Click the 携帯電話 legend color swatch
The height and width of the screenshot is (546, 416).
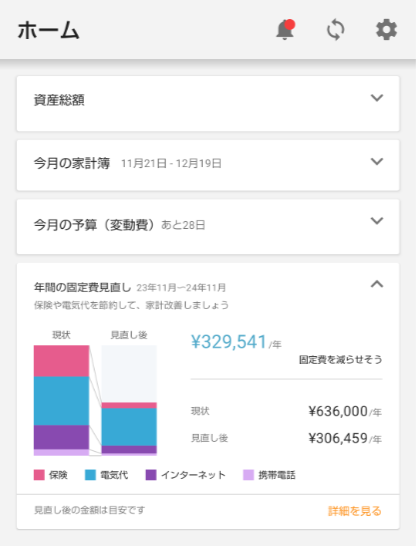248,475
